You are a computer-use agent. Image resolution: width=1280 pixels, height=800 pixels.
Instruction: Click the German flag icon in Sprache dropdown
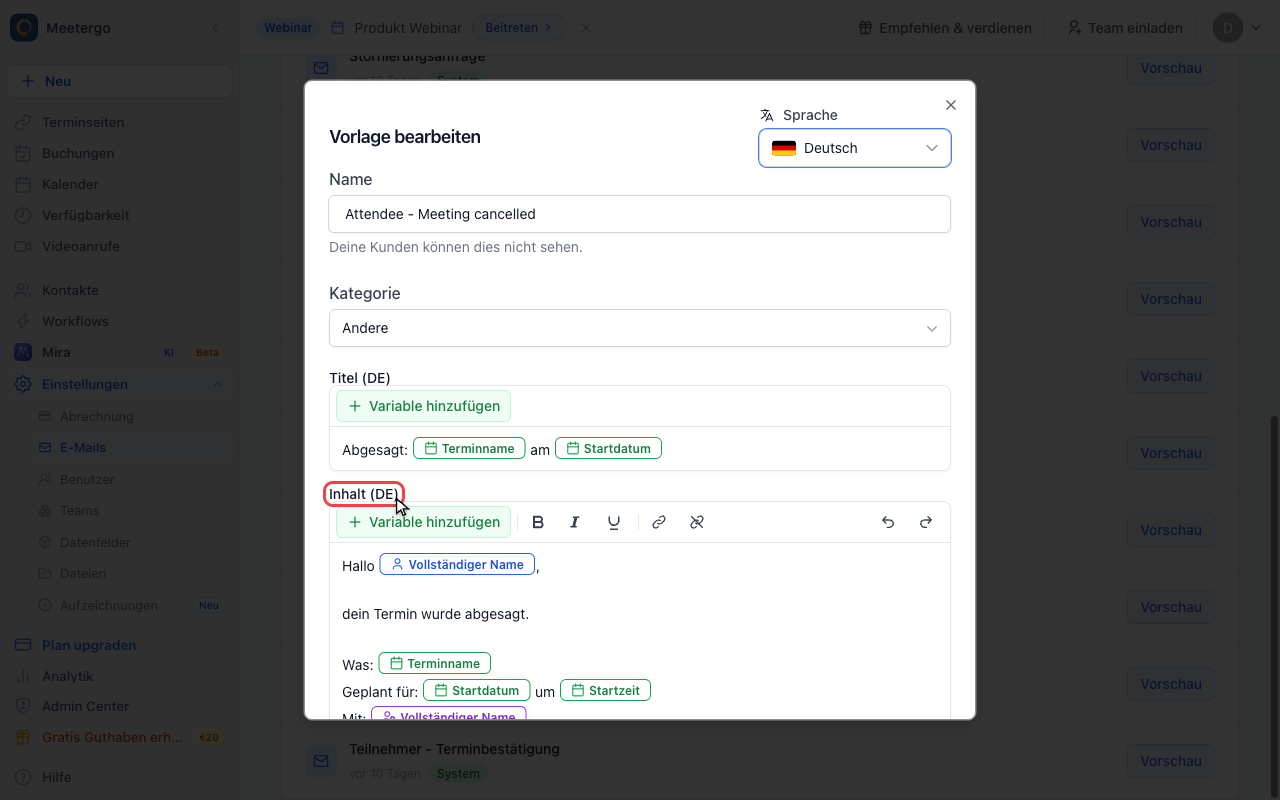[784, 148]
